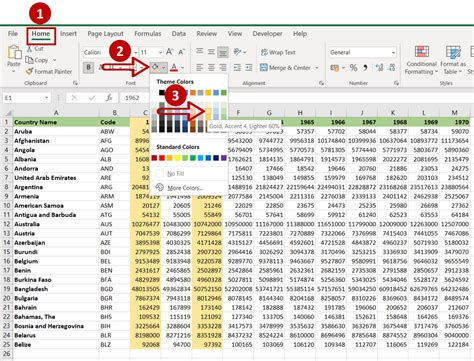
Task: Open the General number format dropdown
Action: click(394, 53)
